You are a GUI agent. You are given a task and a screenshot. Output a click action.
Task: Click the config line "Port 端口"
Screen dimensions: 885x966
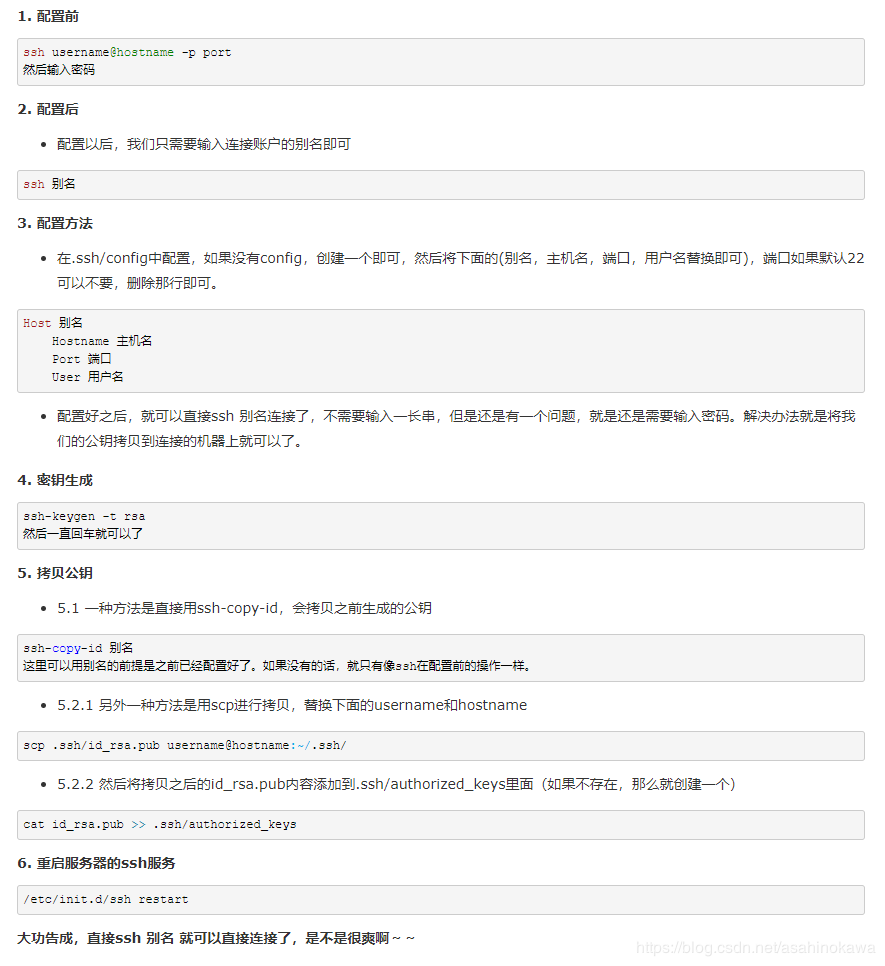pos(82,359)
